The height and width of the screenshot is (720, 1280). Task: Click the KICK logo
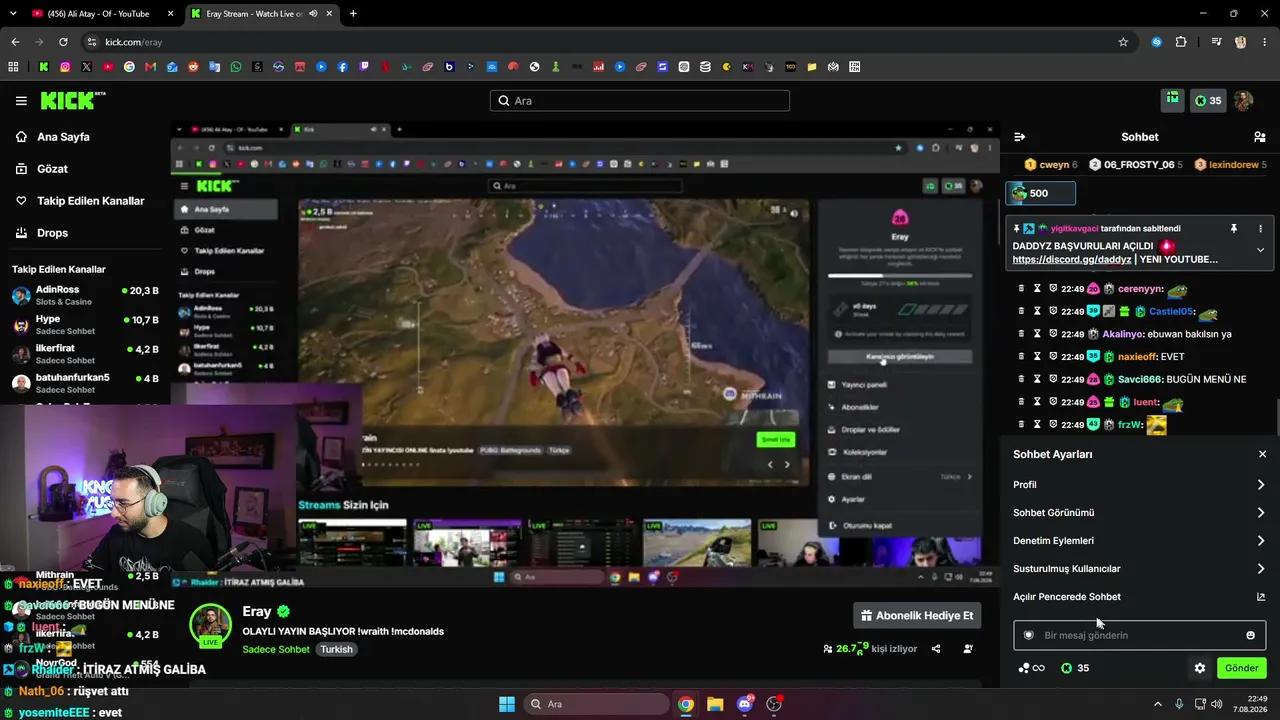pos(73,101)
